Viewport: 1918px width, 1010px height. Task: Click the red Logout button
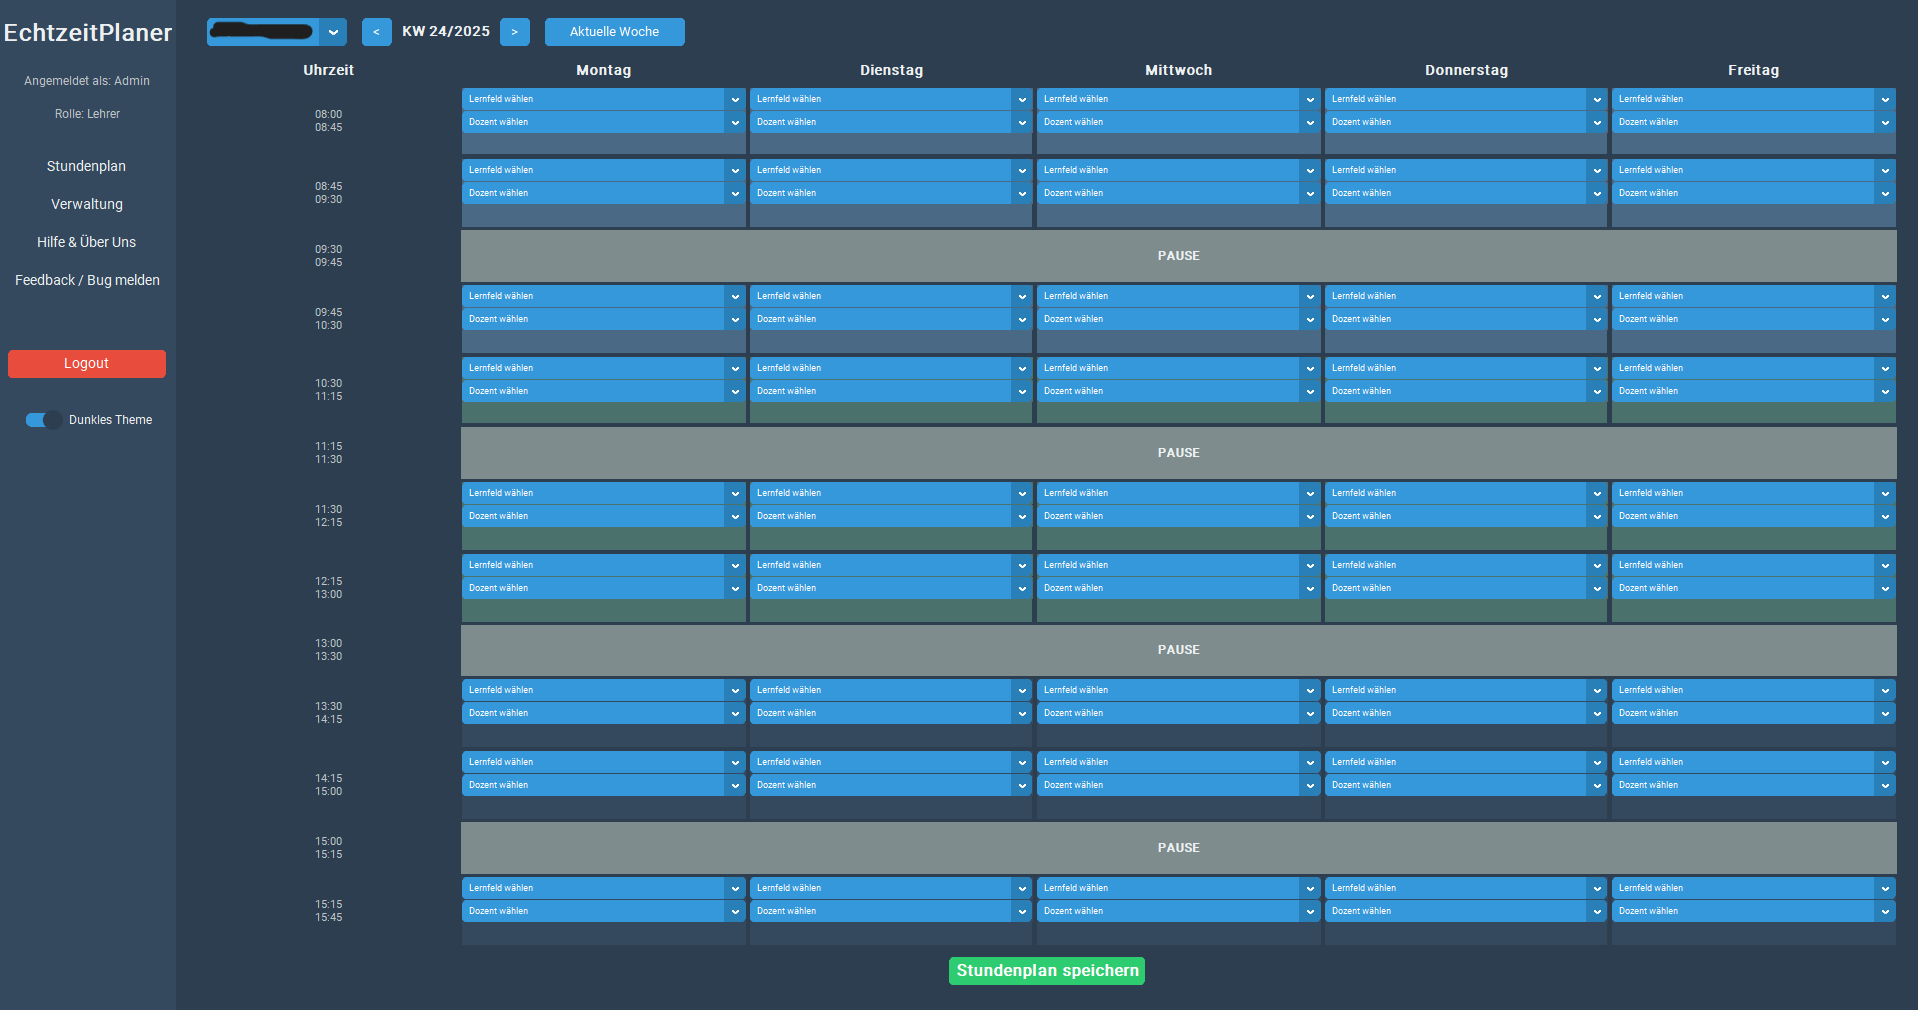point(87,364)
